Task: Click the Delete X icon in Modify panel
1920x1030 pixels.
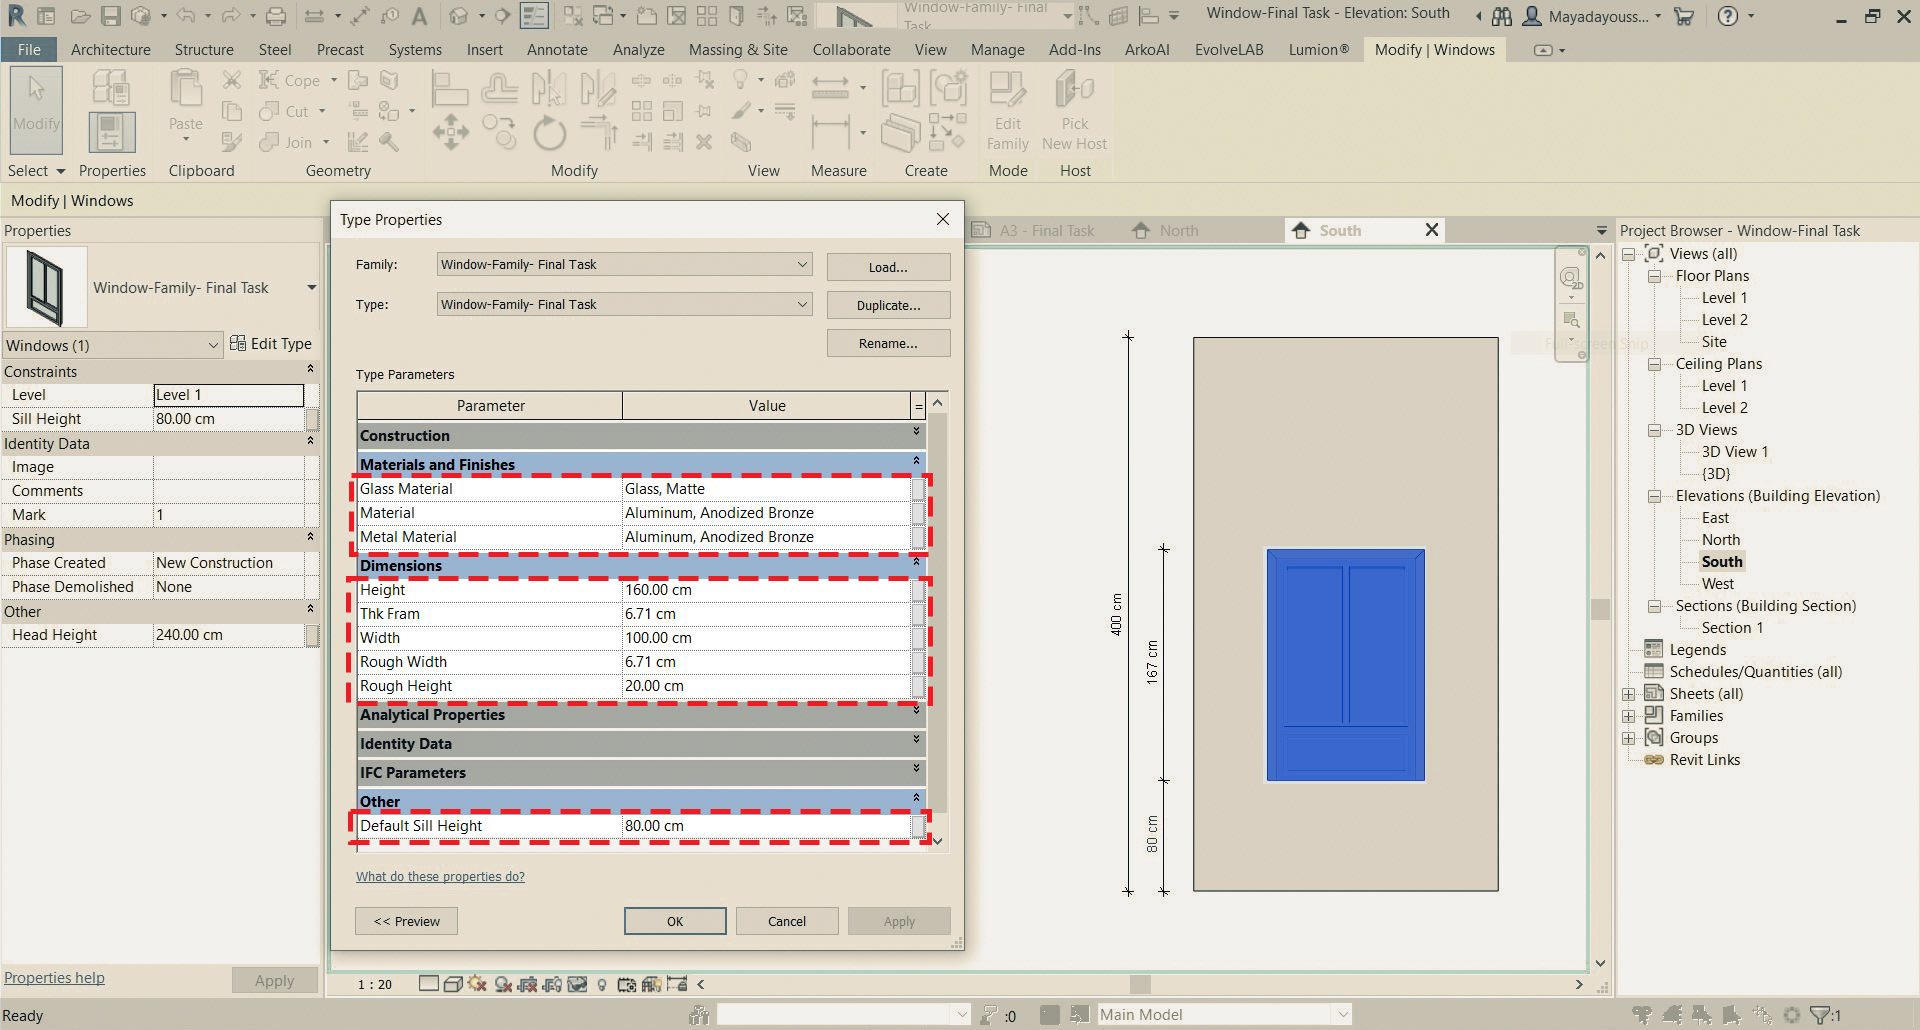Action: [704, 142]
